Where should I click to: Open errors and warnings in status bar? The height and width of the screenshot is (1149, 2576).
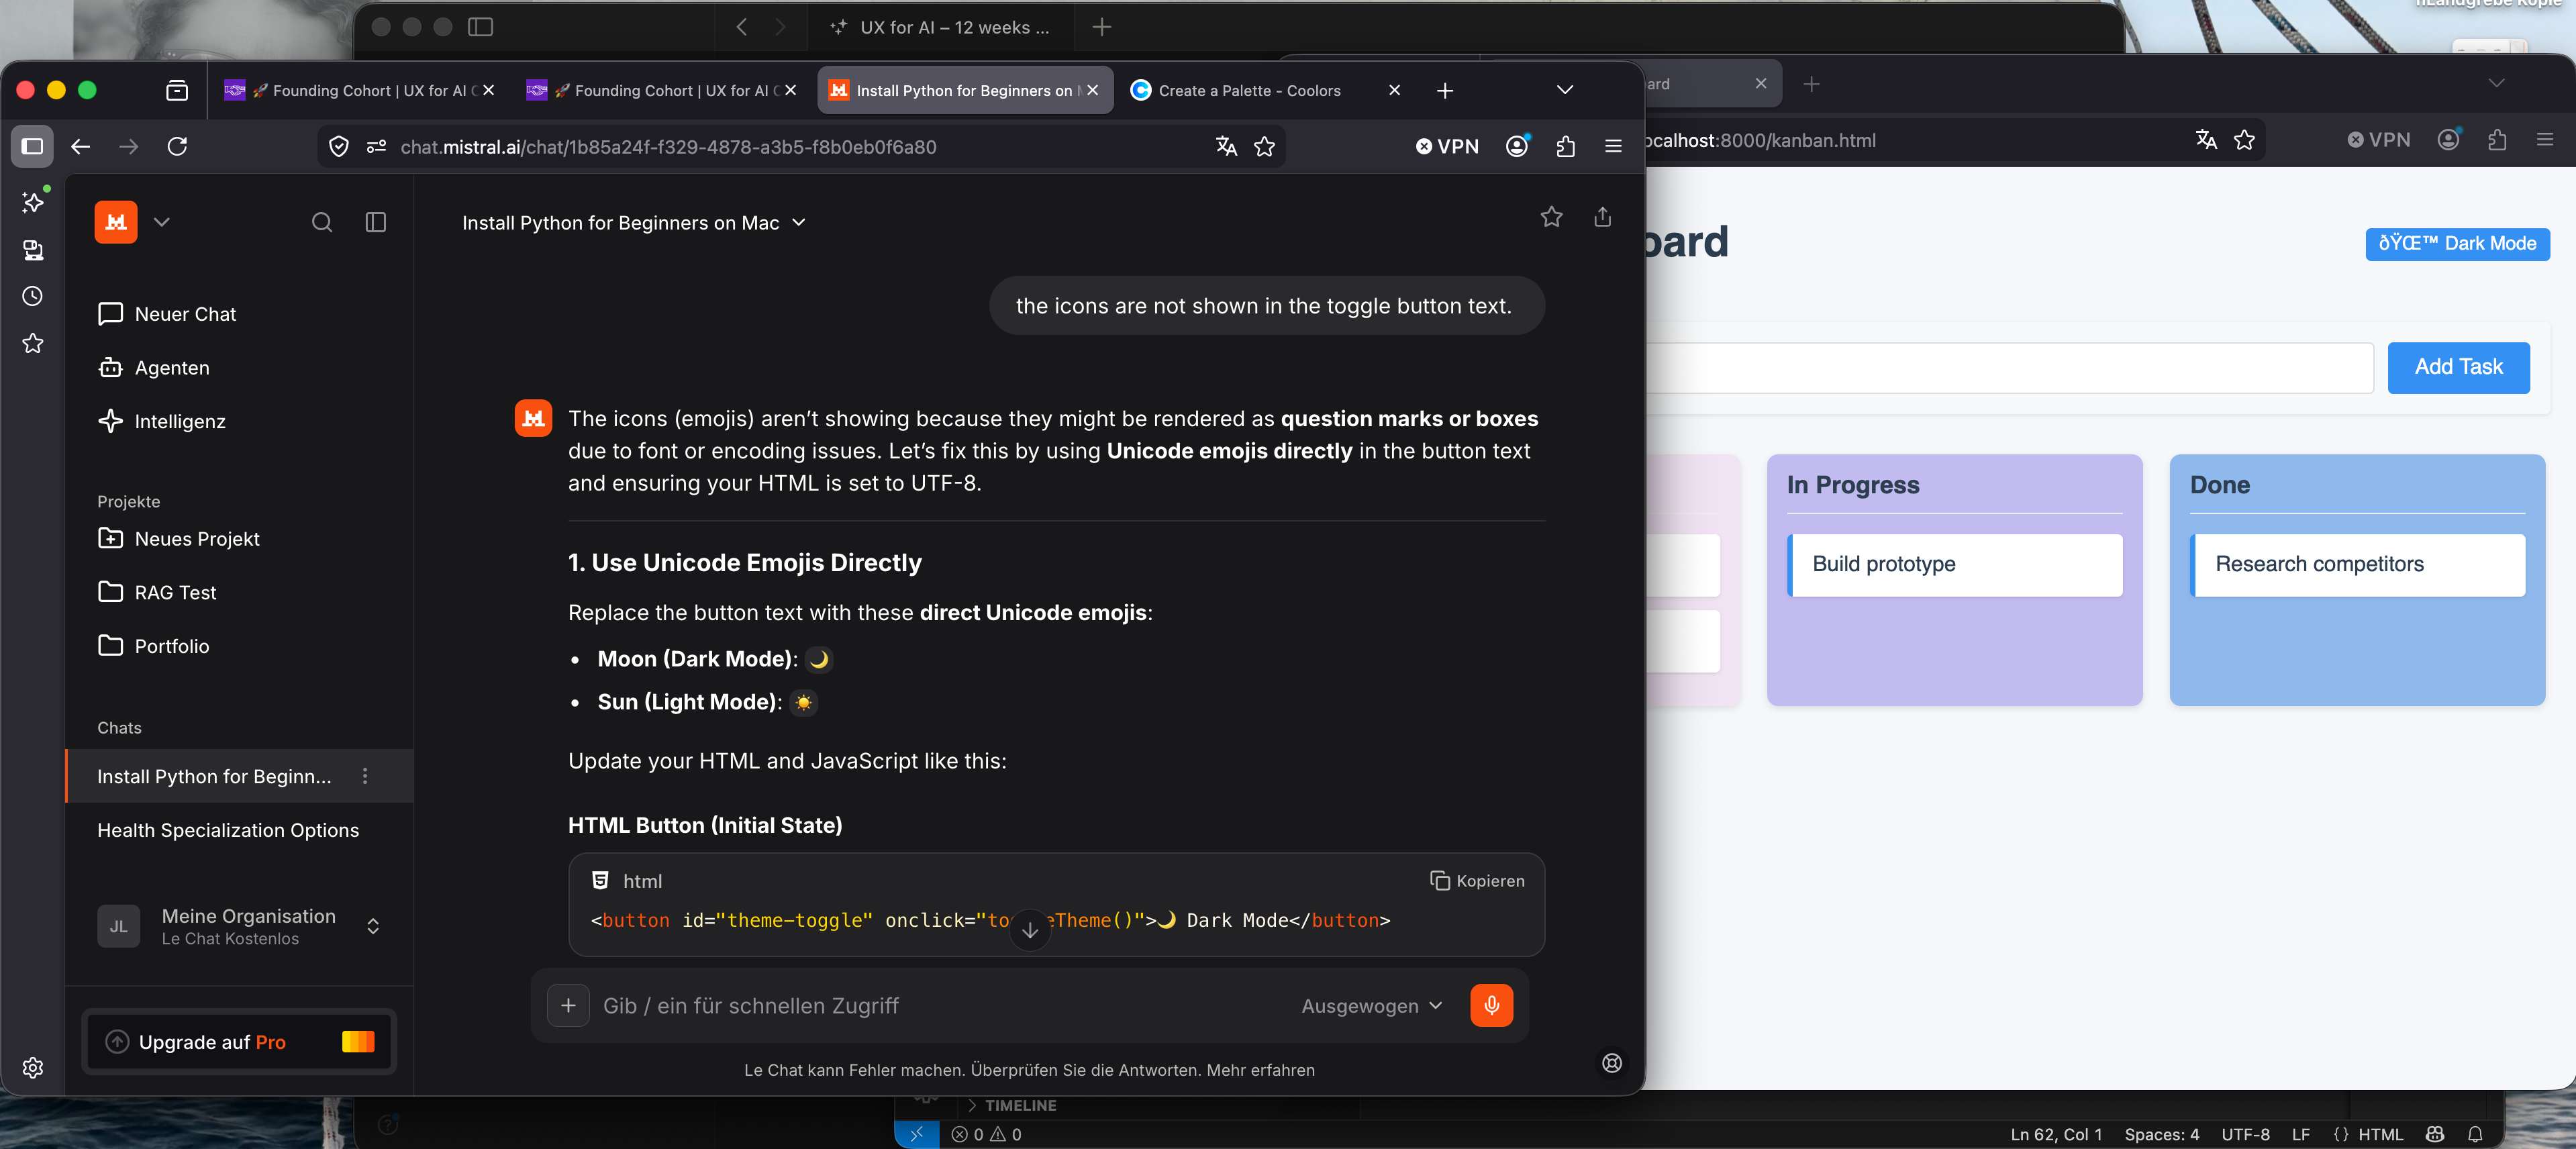click(986, 1134)
